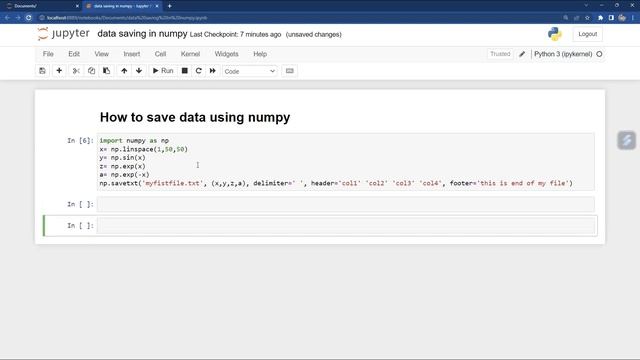
Task: Switch to the Documents browser tab
Action: (41, 6)
